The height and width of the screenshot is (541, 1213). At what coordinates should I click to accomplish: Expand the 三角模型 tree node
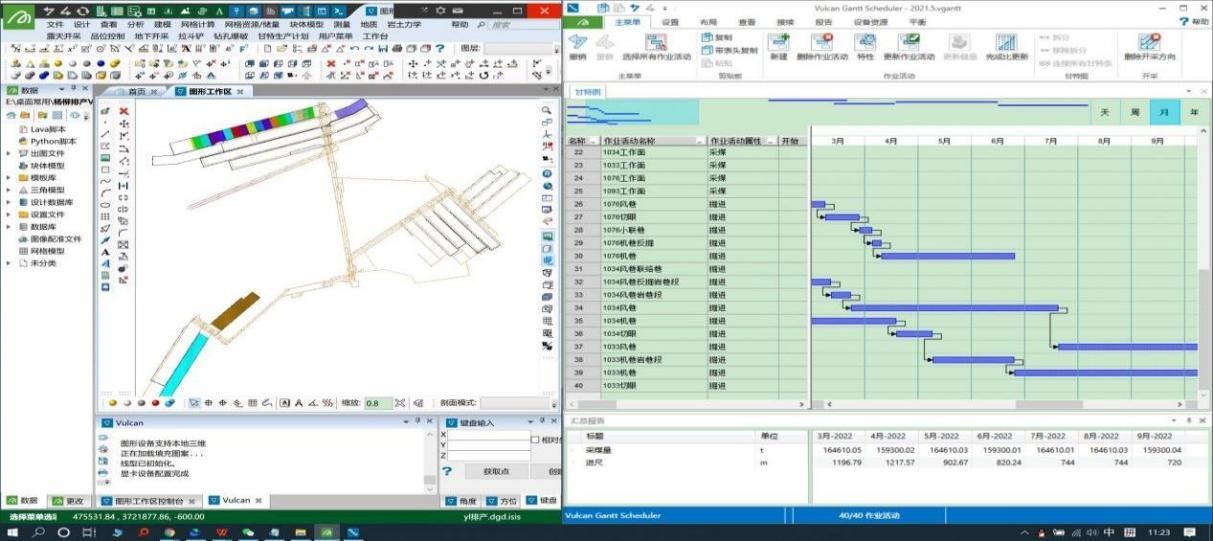[x=9, y=190]
